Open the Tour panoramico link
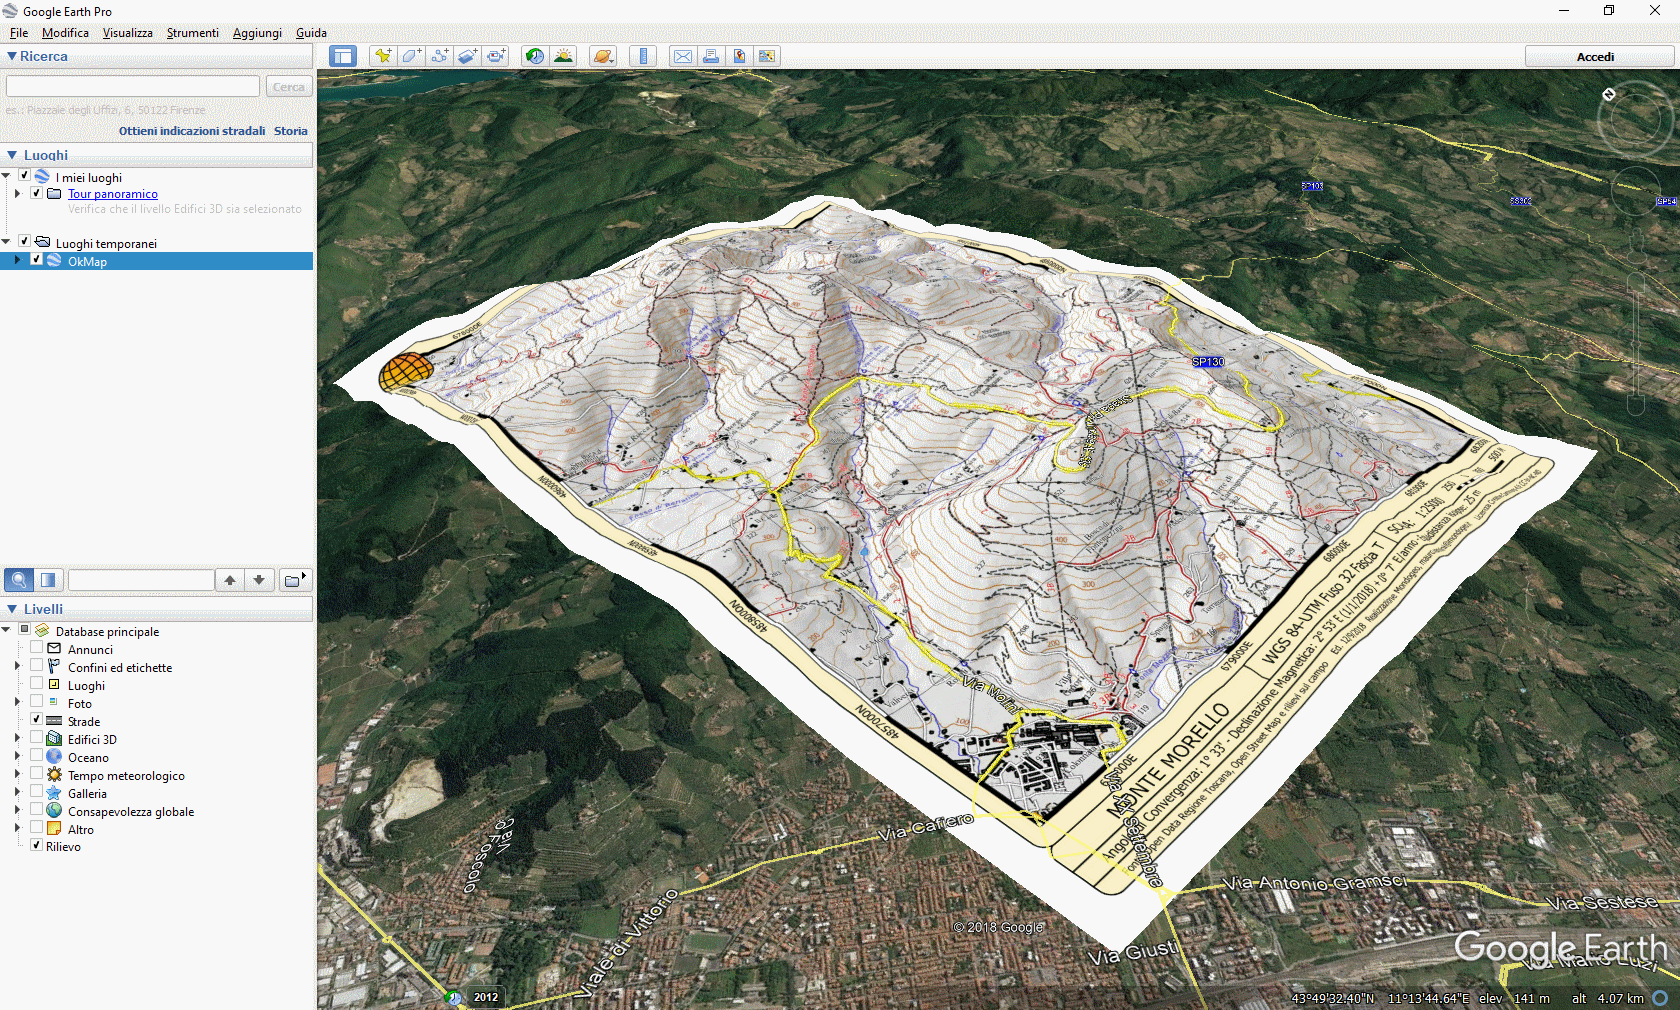The width and height of the screenshot is (1680, 1010). click(113, 194)
